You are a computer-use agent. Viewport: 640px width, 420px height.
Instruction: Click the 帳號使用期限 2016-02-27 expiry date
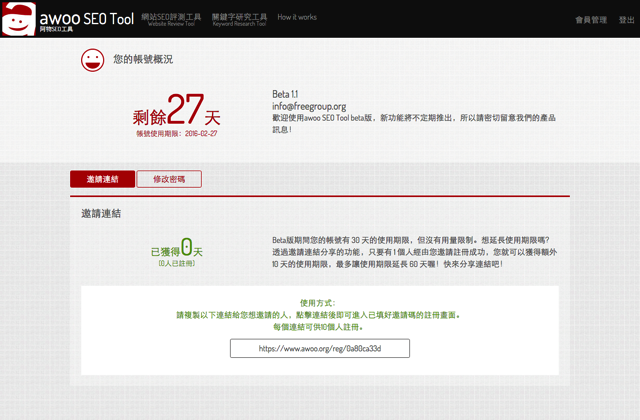(x=177, y=133)
